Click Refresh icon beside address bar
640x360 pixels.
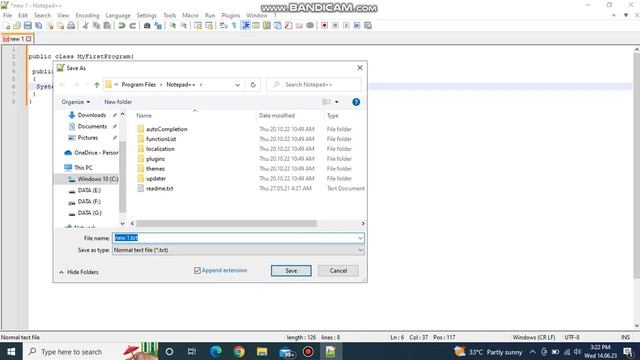[253, 85]
